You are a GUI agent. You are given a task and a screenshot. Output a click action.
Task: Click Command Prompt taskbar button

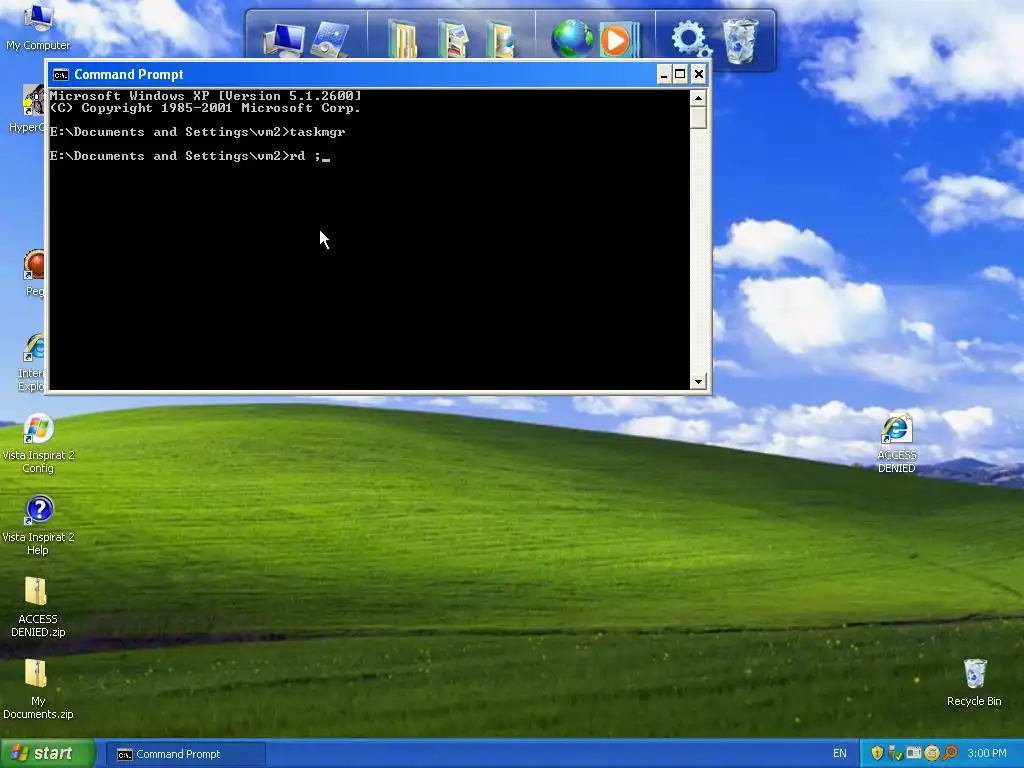click(x=186, y=754)
